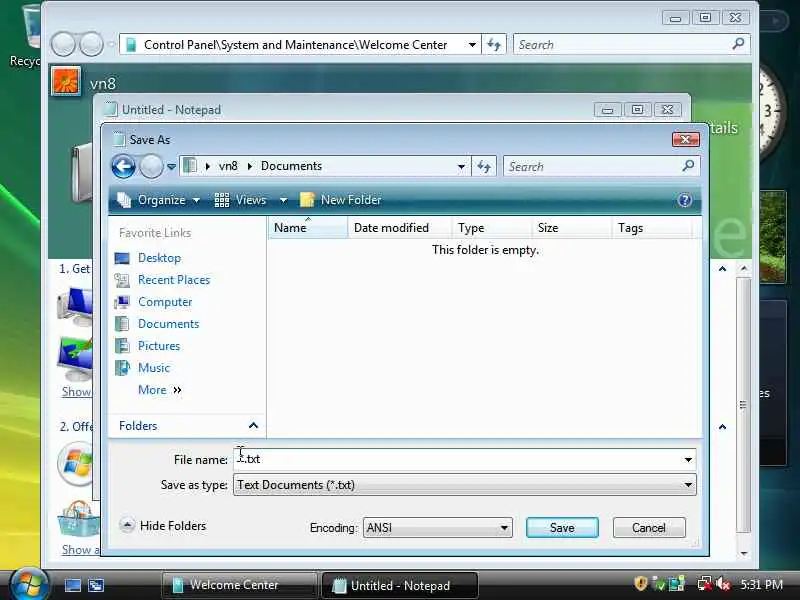The height and width of the screenshot is (600, 800).
Task: Collapse with Hide Folders button
Action: [162, 526]
